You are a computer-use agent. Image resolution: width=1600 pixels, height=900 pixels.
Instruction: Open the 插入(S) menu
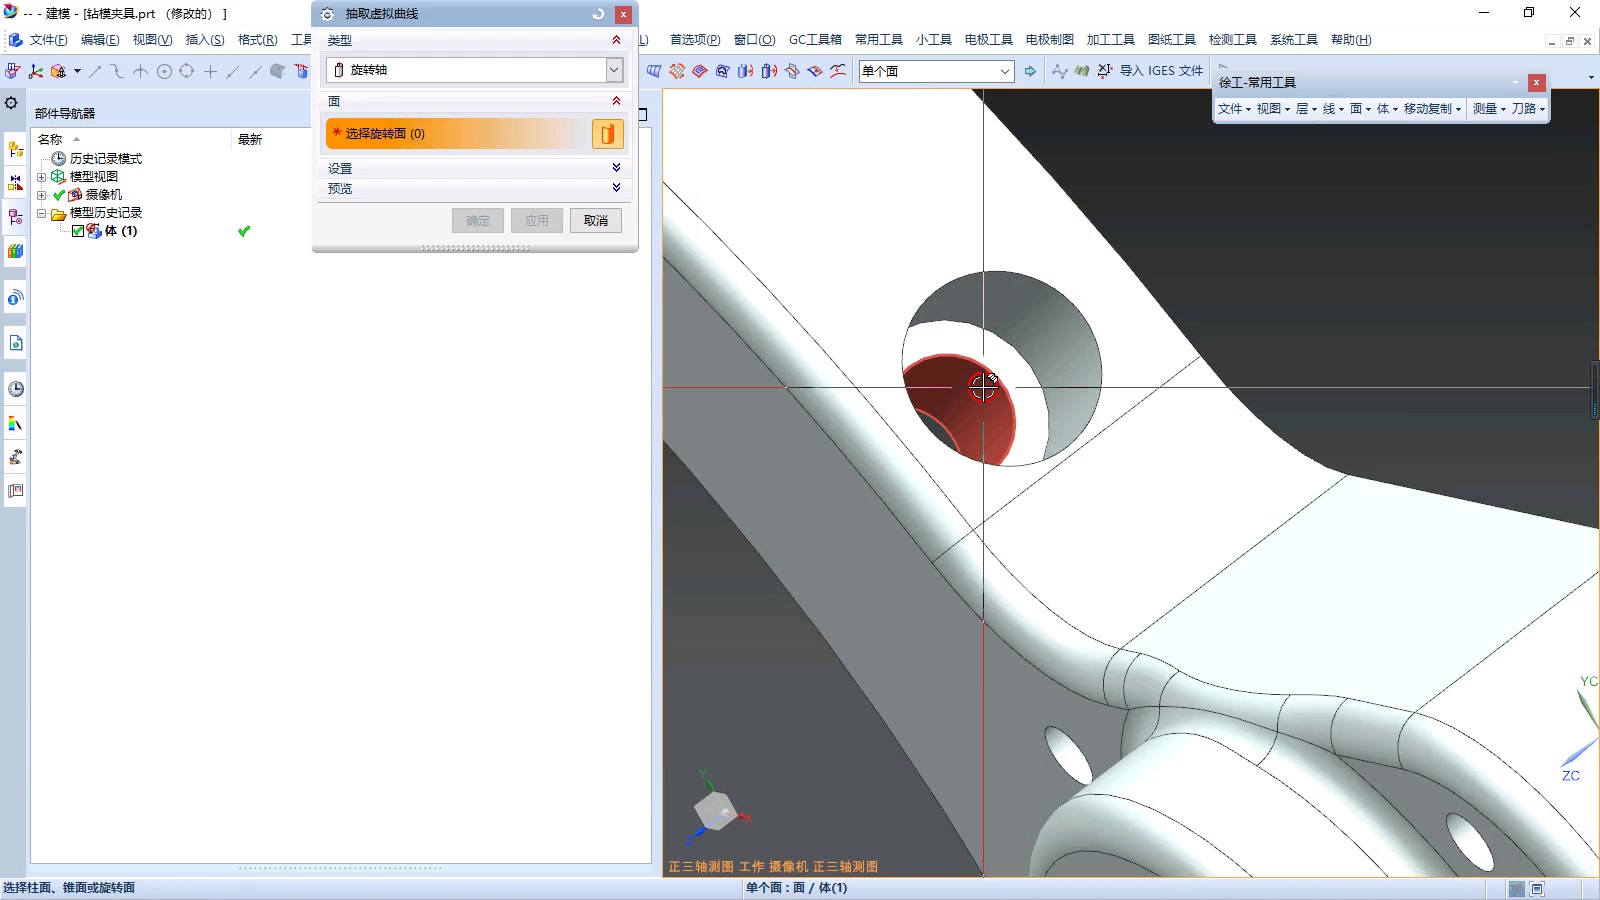pyautogui.click(x=205, y=40)
